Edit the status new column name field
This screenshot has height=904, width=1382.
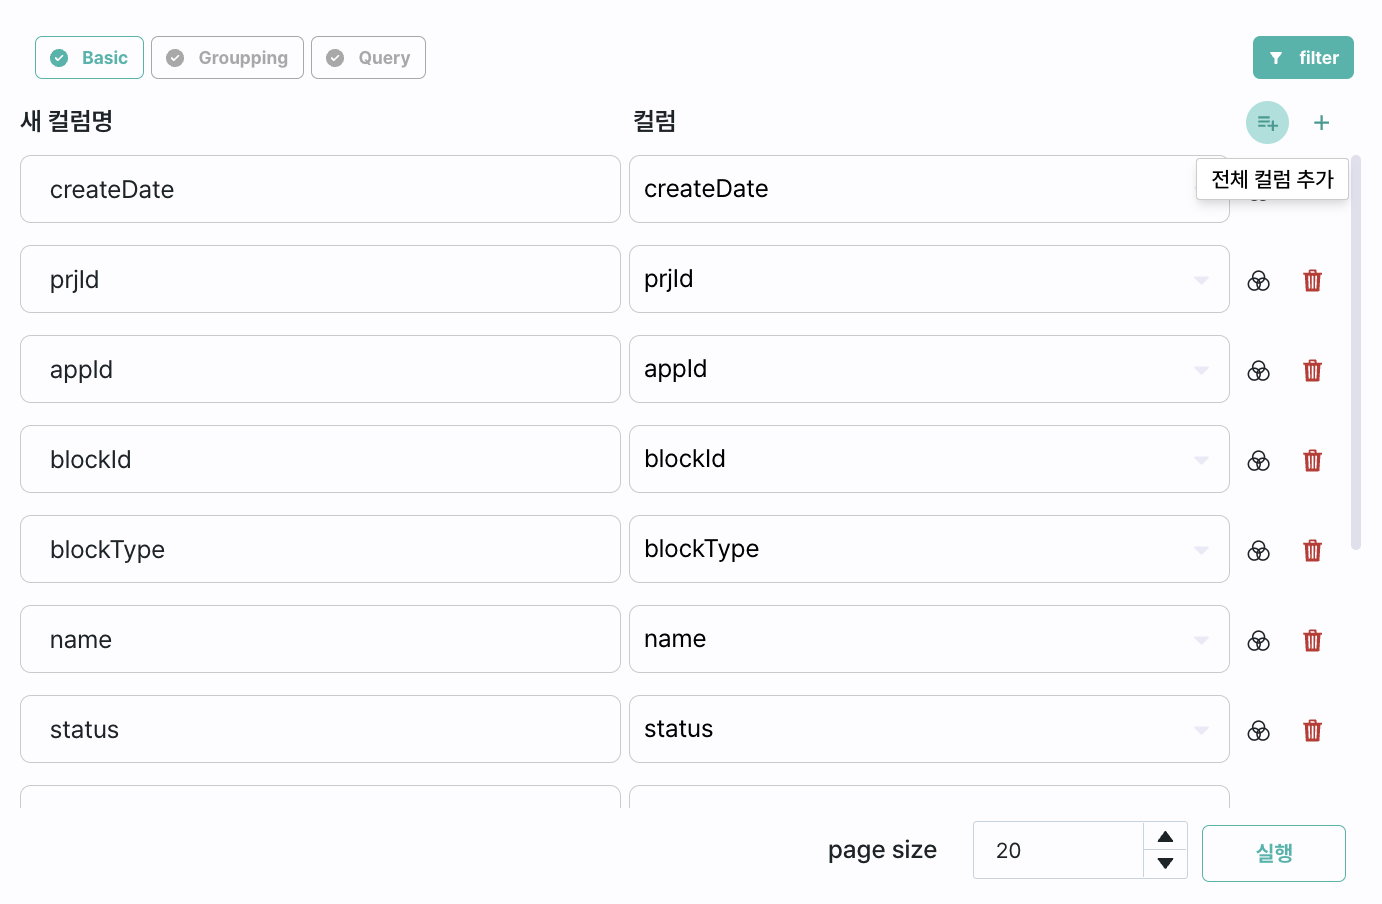tap(320, 729)
